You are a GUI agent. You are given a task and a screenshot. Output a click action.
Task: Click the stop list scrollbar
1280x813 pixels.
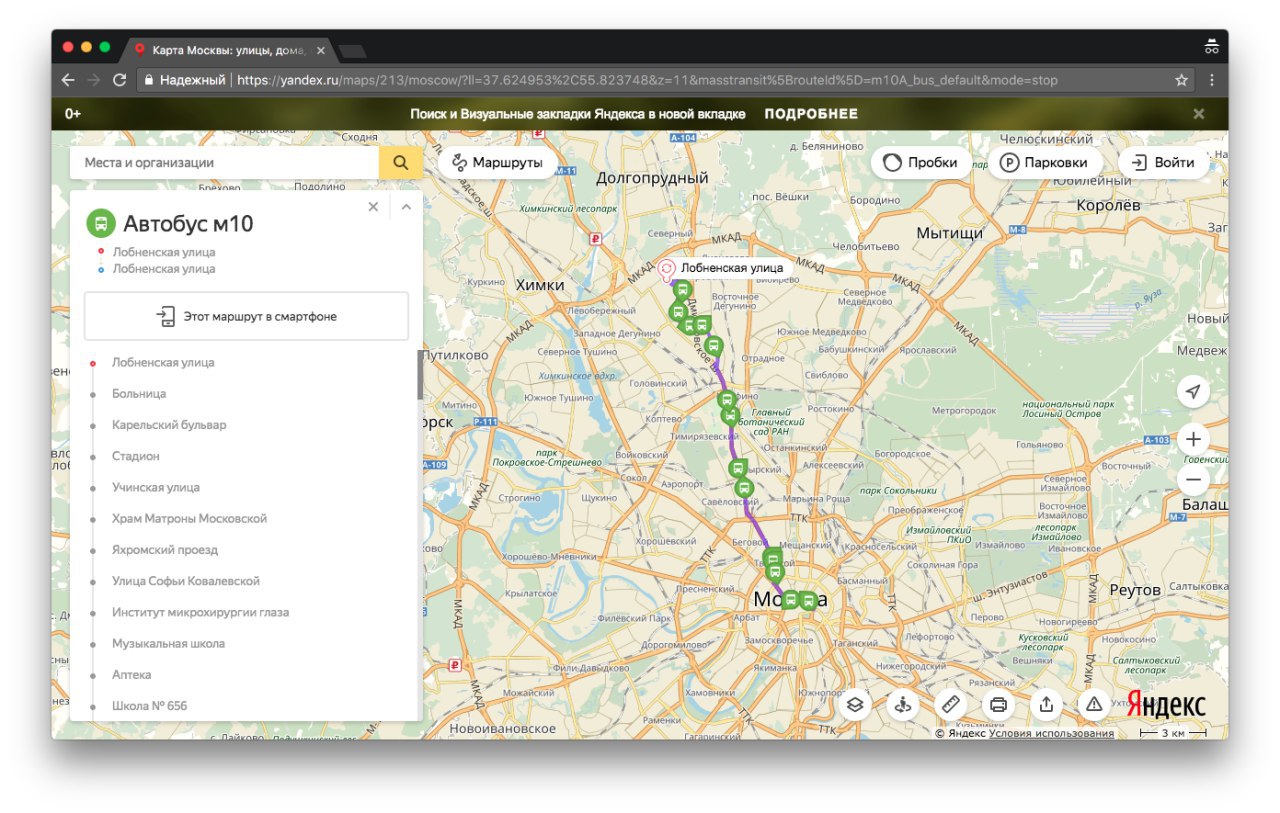pyautogui.click(x=420, y=375)
